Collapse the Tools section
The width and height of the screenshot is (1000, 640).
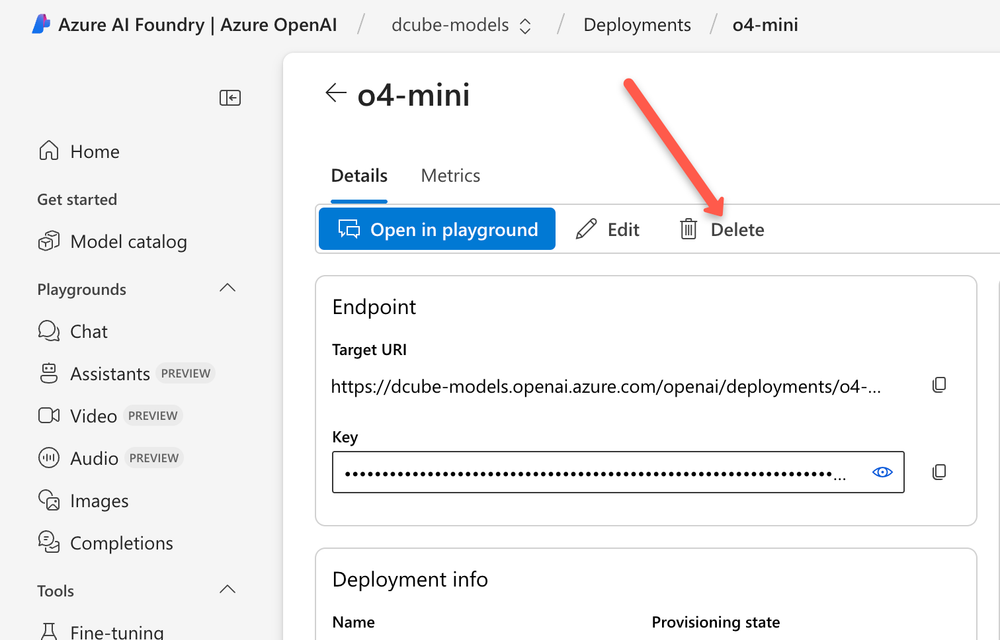click(227, 590)
